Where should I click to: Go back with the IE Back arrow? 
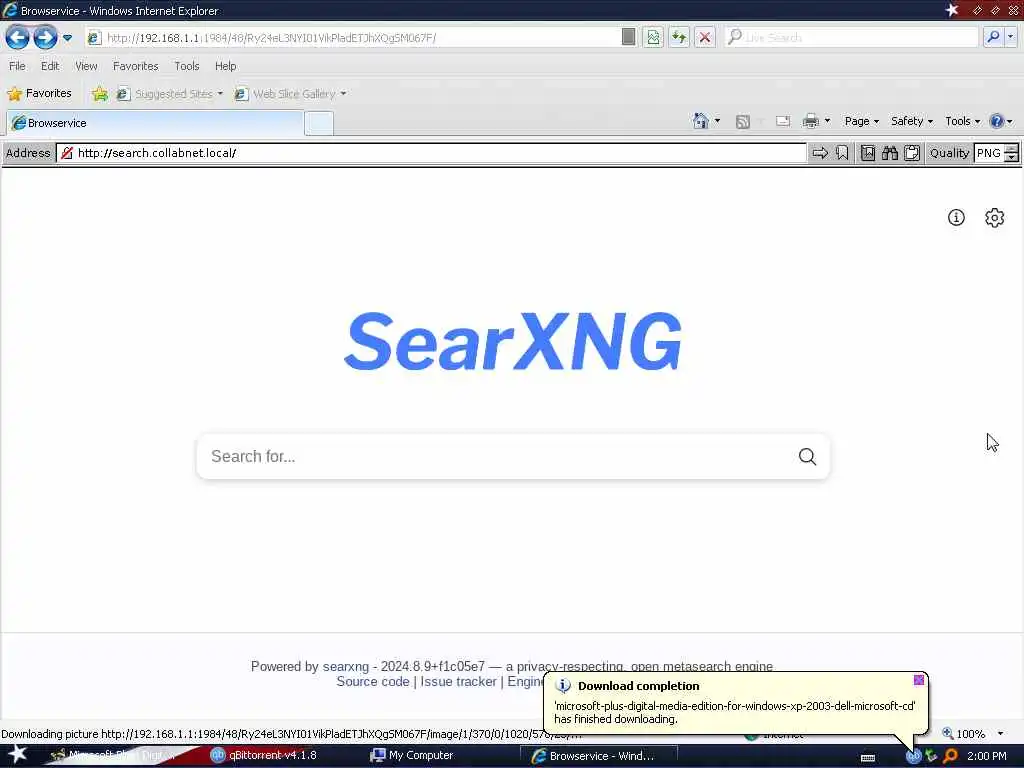tap(17, 37)
